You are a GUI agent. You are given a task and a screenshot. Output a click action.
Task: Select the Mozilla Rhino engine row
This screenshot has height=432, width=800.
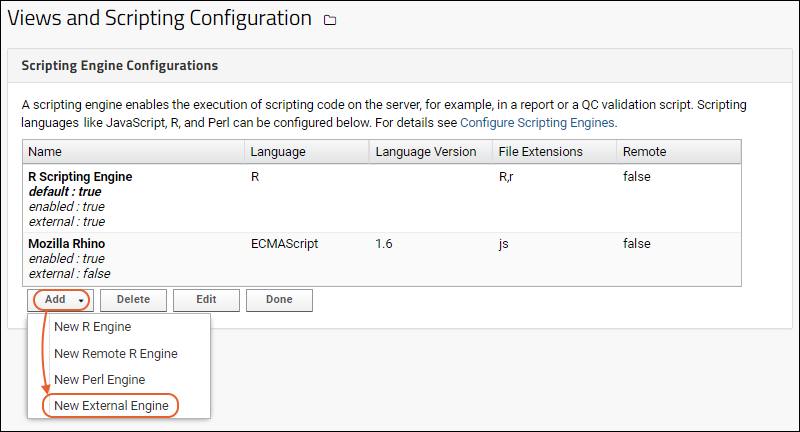pos(66,244)
